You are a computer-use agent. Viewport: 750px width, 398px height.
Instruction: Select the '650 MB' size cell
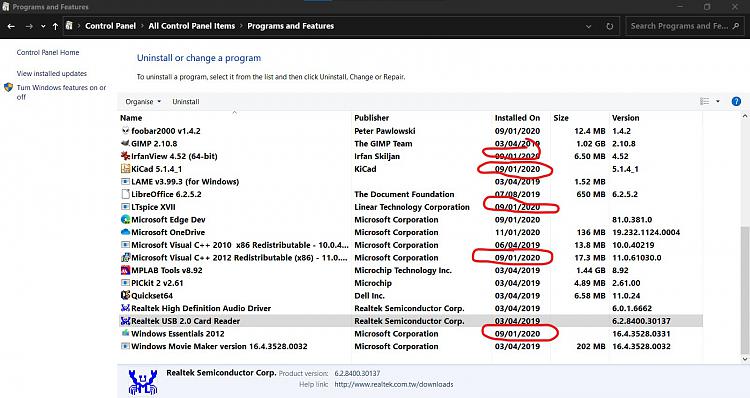coord(591,194)
